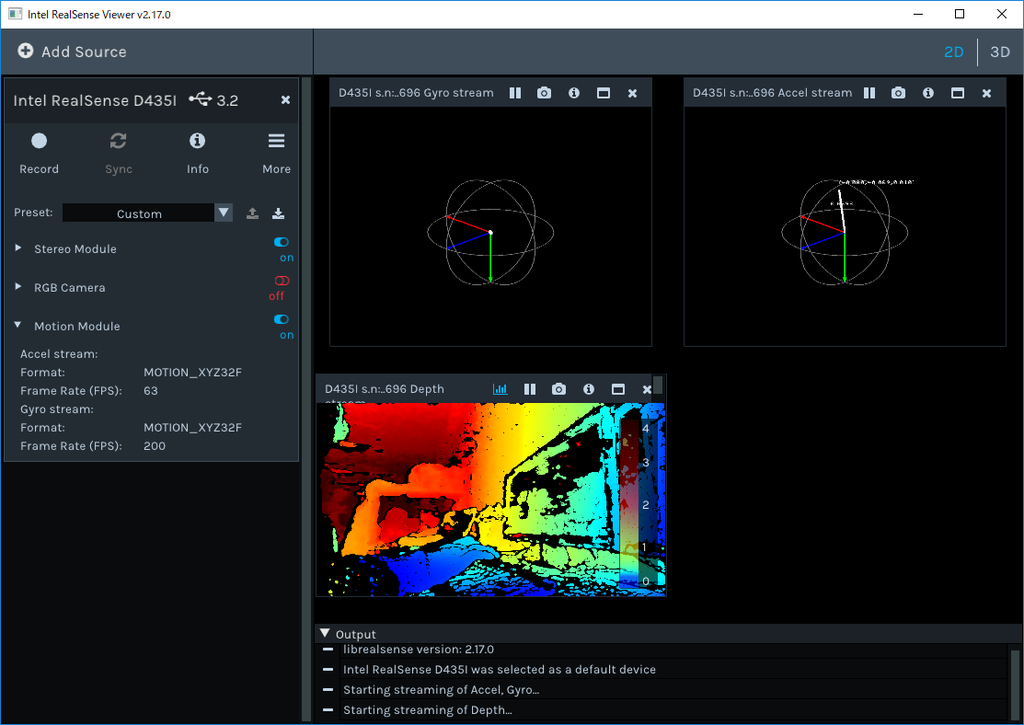This screenshot has height=725, width=1024.
Task: Pause the Gyro stream
Action: point(515,93)
